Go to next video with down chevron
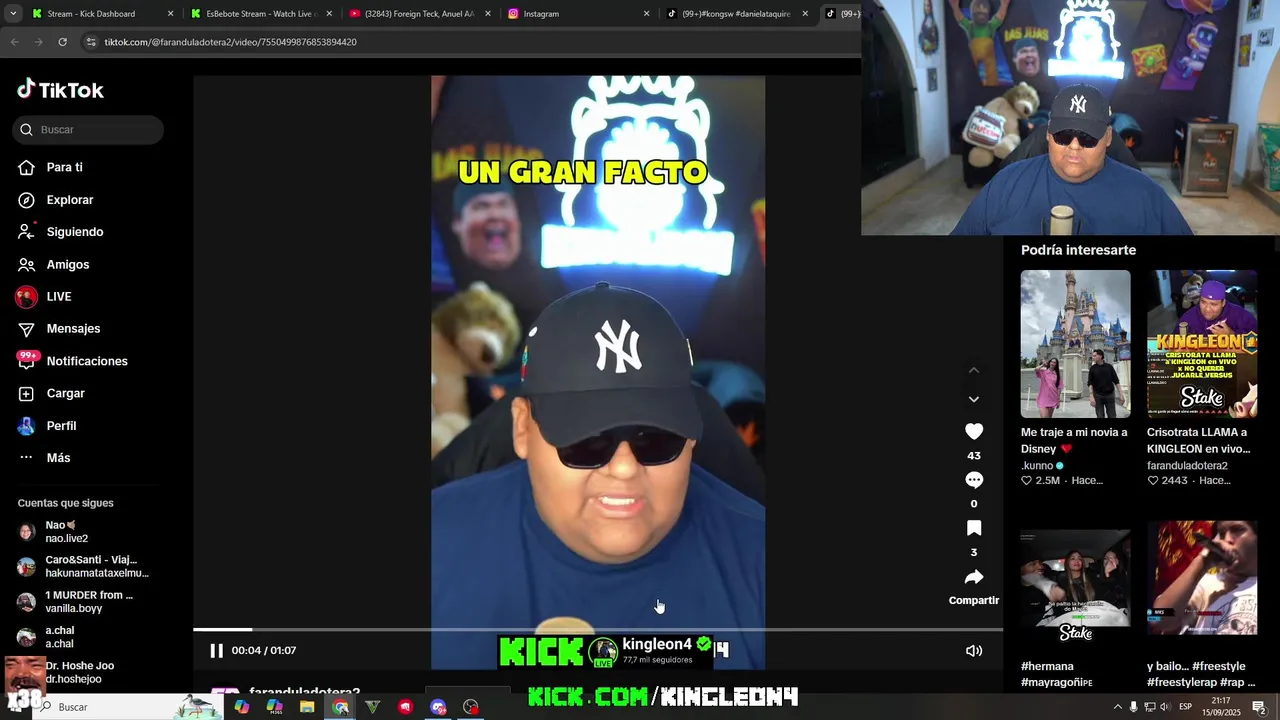Screen dimensions: 1280x720 974,399
